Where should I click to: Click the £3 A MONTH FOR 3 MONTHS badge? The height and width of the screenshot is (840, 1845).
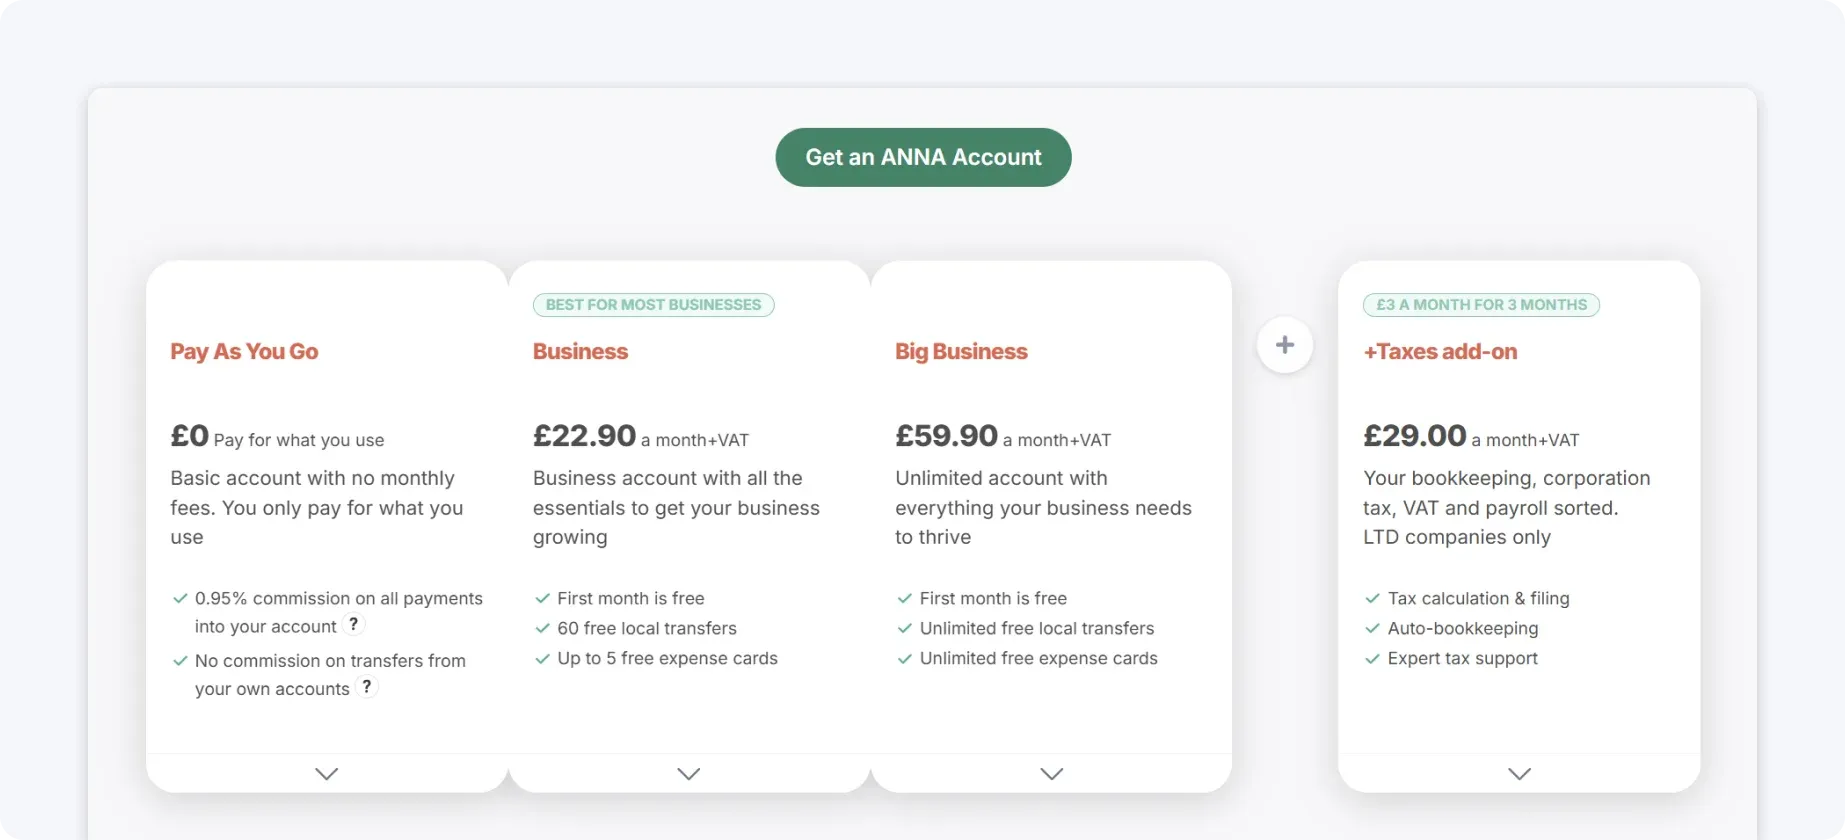(x=1480, y=304)
